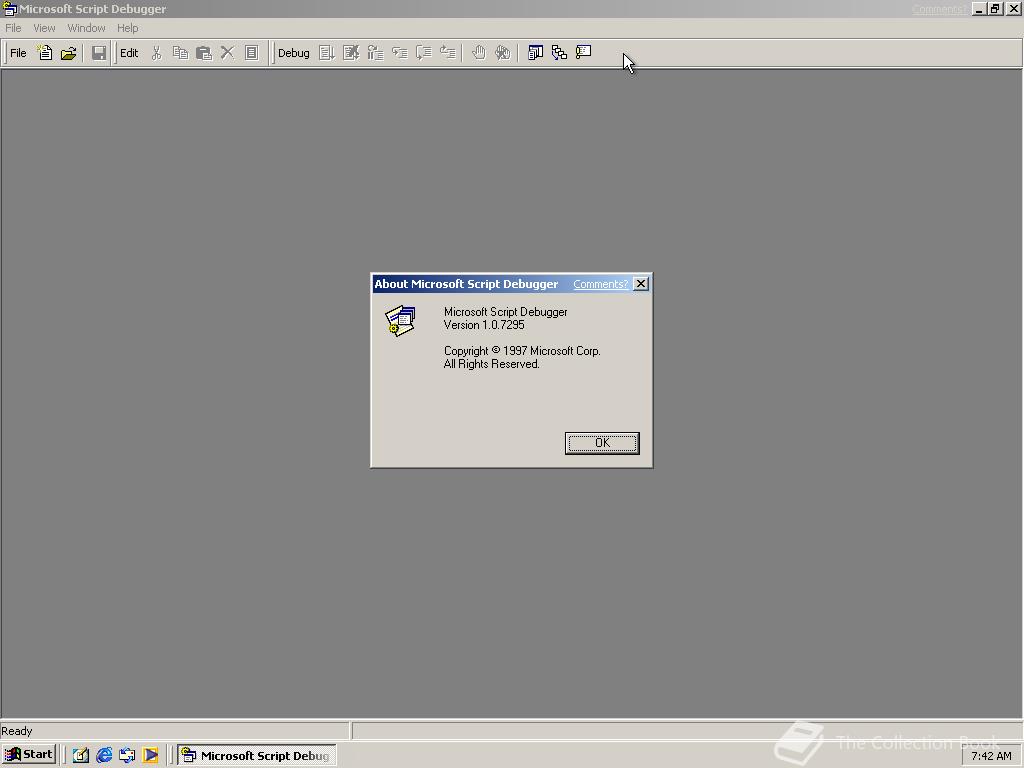This screenshot has width=1024, height=768.
Task: Click the Clear All Breakpoints icon
Action: point(502,53)
